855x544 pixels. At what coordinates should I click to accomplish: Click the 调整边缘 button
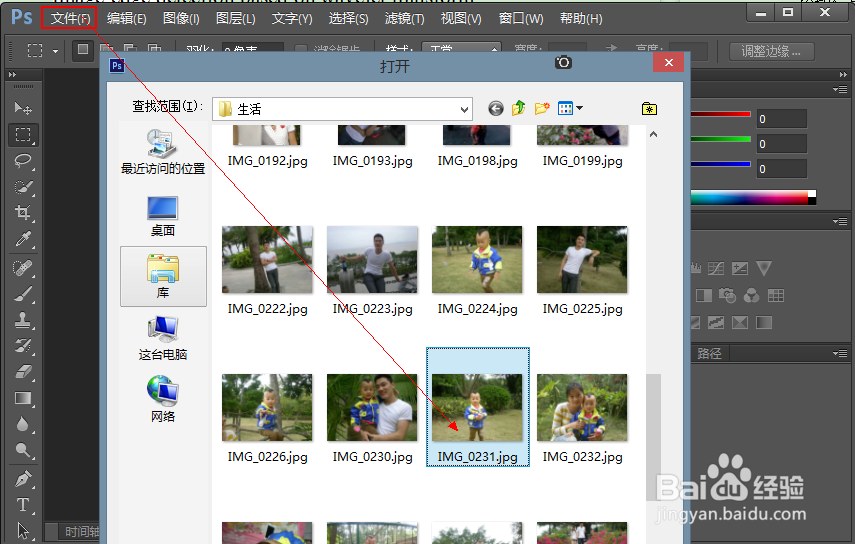[772, 51]
